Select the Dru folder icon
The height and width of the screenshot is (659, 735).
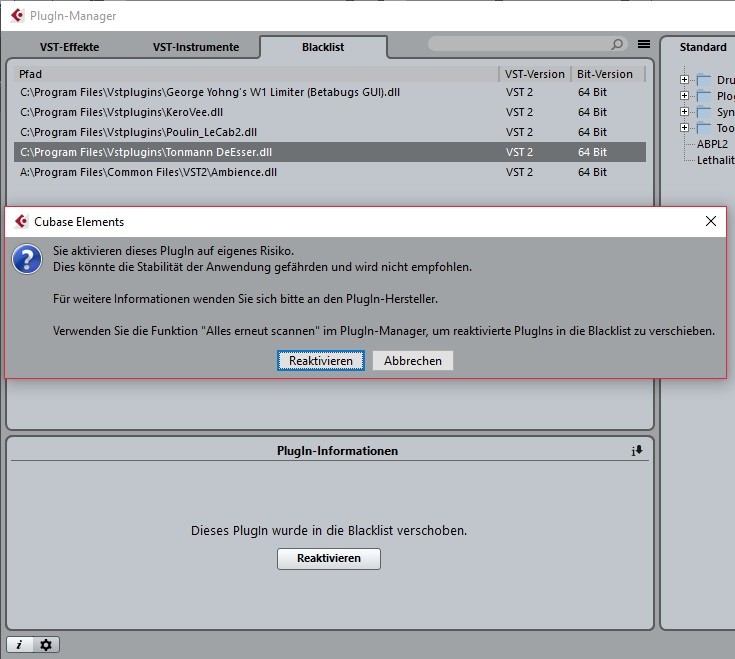click(x=704, y=80)
